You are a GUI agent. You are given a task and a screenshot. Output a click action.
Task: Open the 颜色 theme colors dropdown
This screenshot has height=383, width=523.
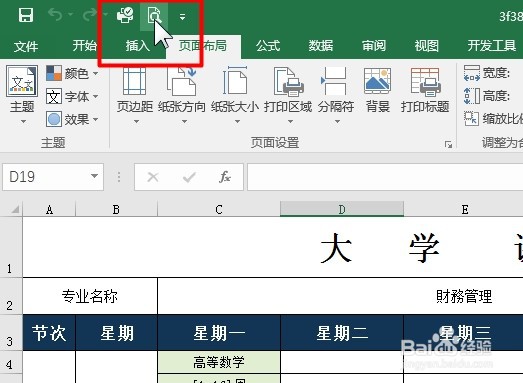point(72,73)
